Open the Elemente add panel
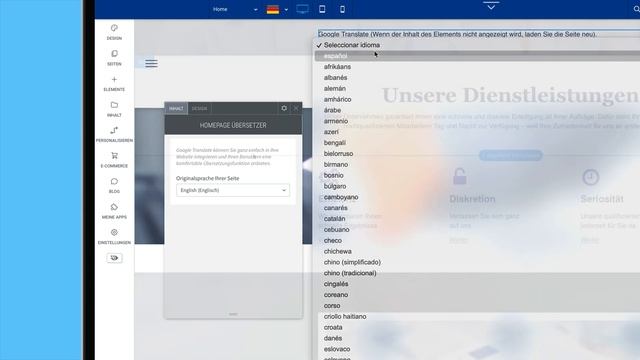640x360 pixels. pyautogui.click(x=114, y=84)
